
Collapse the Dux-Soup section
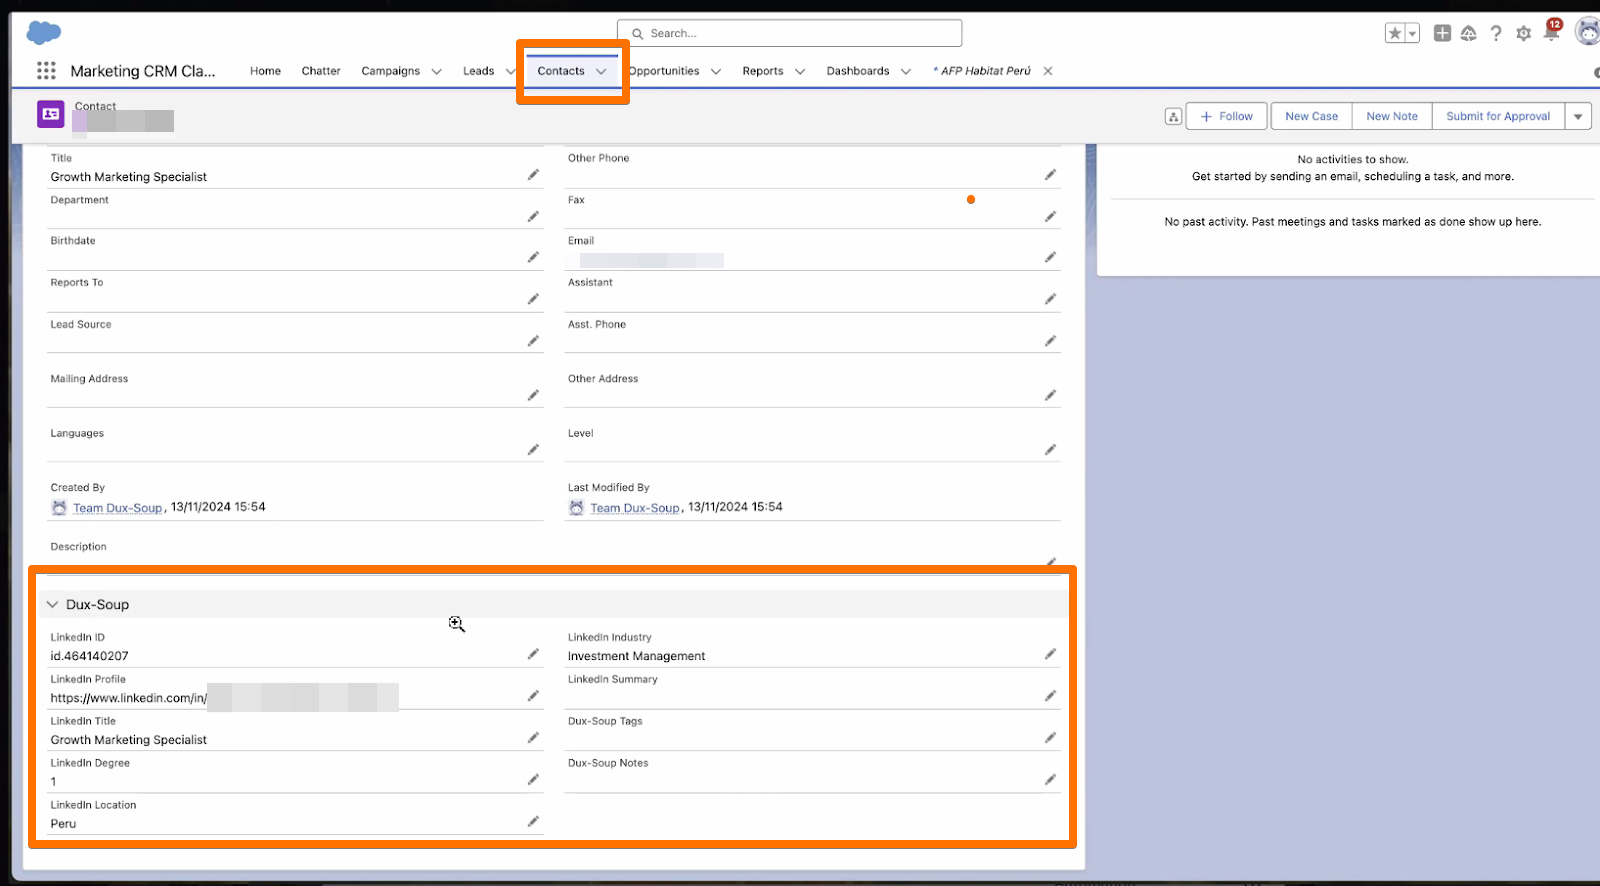pyautogui.click(x=53, y=605)
